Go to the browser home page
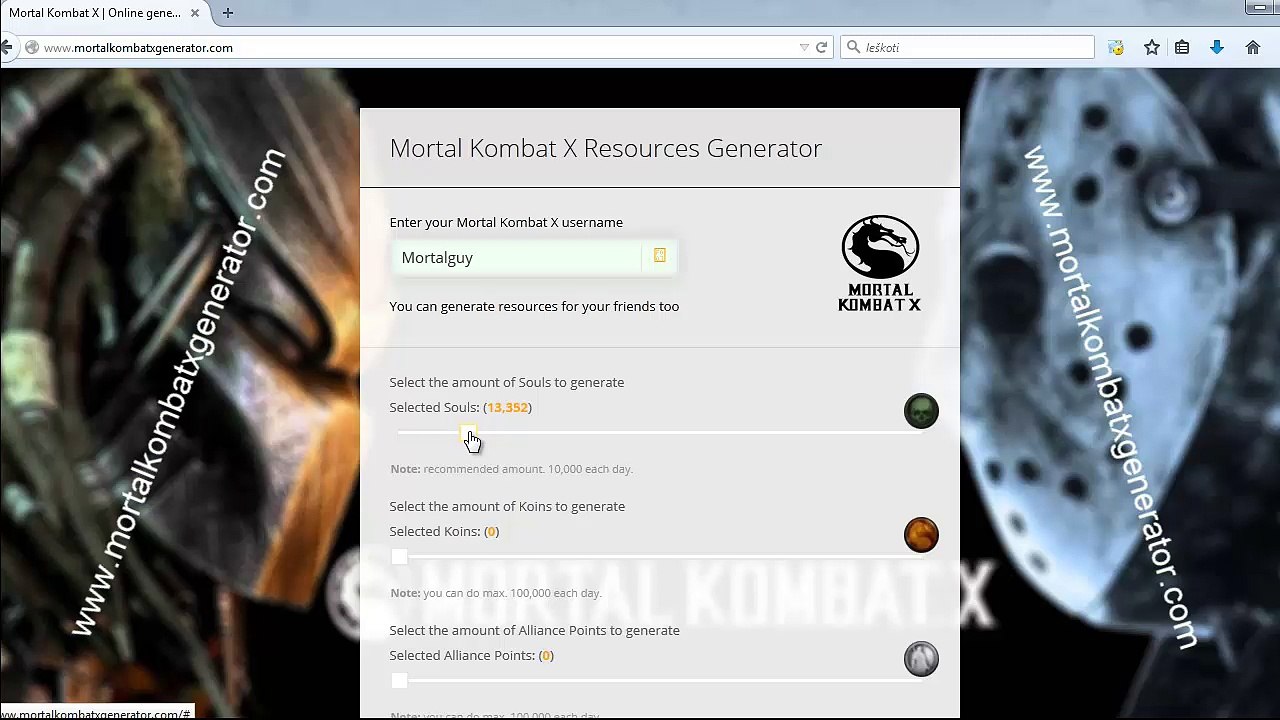1280x720 pixels. (x=1252, y=47)
